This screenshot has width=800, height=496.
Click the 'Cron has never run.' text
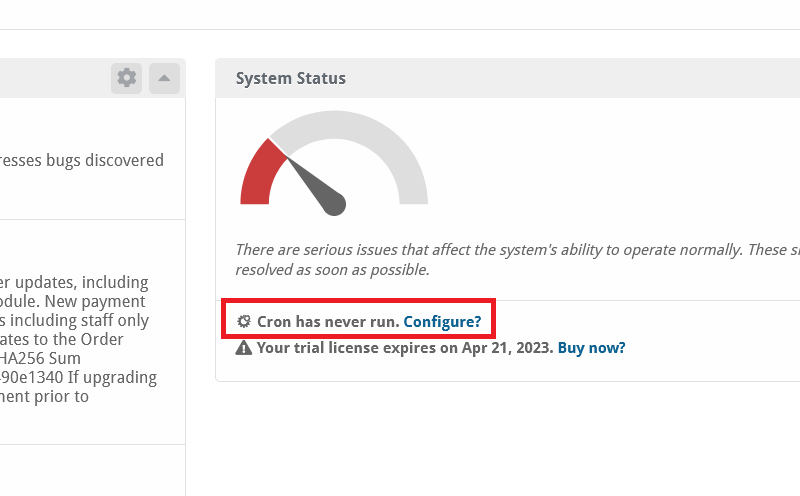(x=328, y=321)
